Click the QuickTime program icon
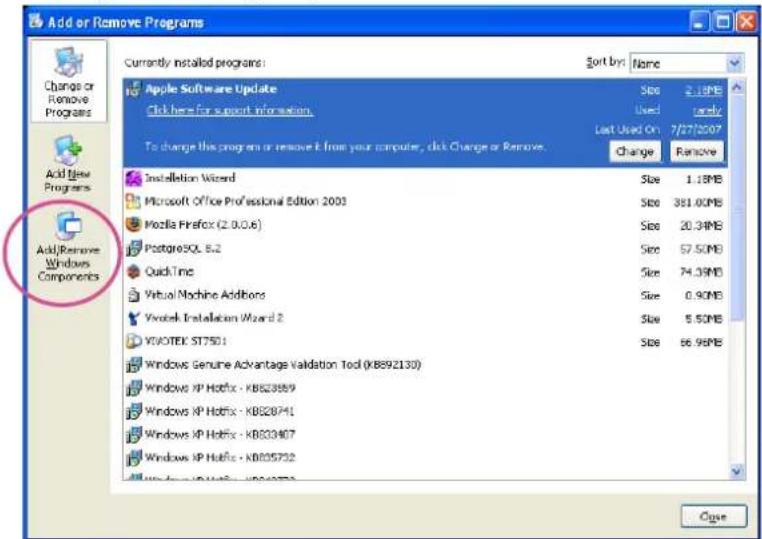The height and width of the screenshot is (539, 762). click(133, 271)
